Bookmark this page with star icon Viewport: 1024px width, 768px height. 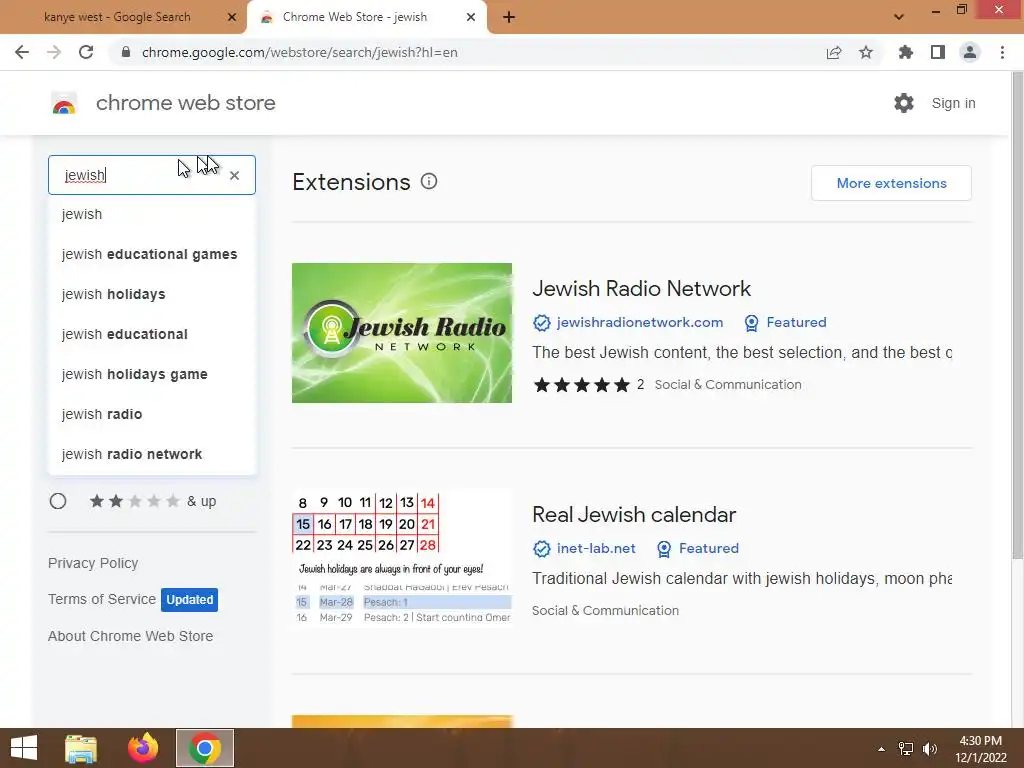[866, 52]
